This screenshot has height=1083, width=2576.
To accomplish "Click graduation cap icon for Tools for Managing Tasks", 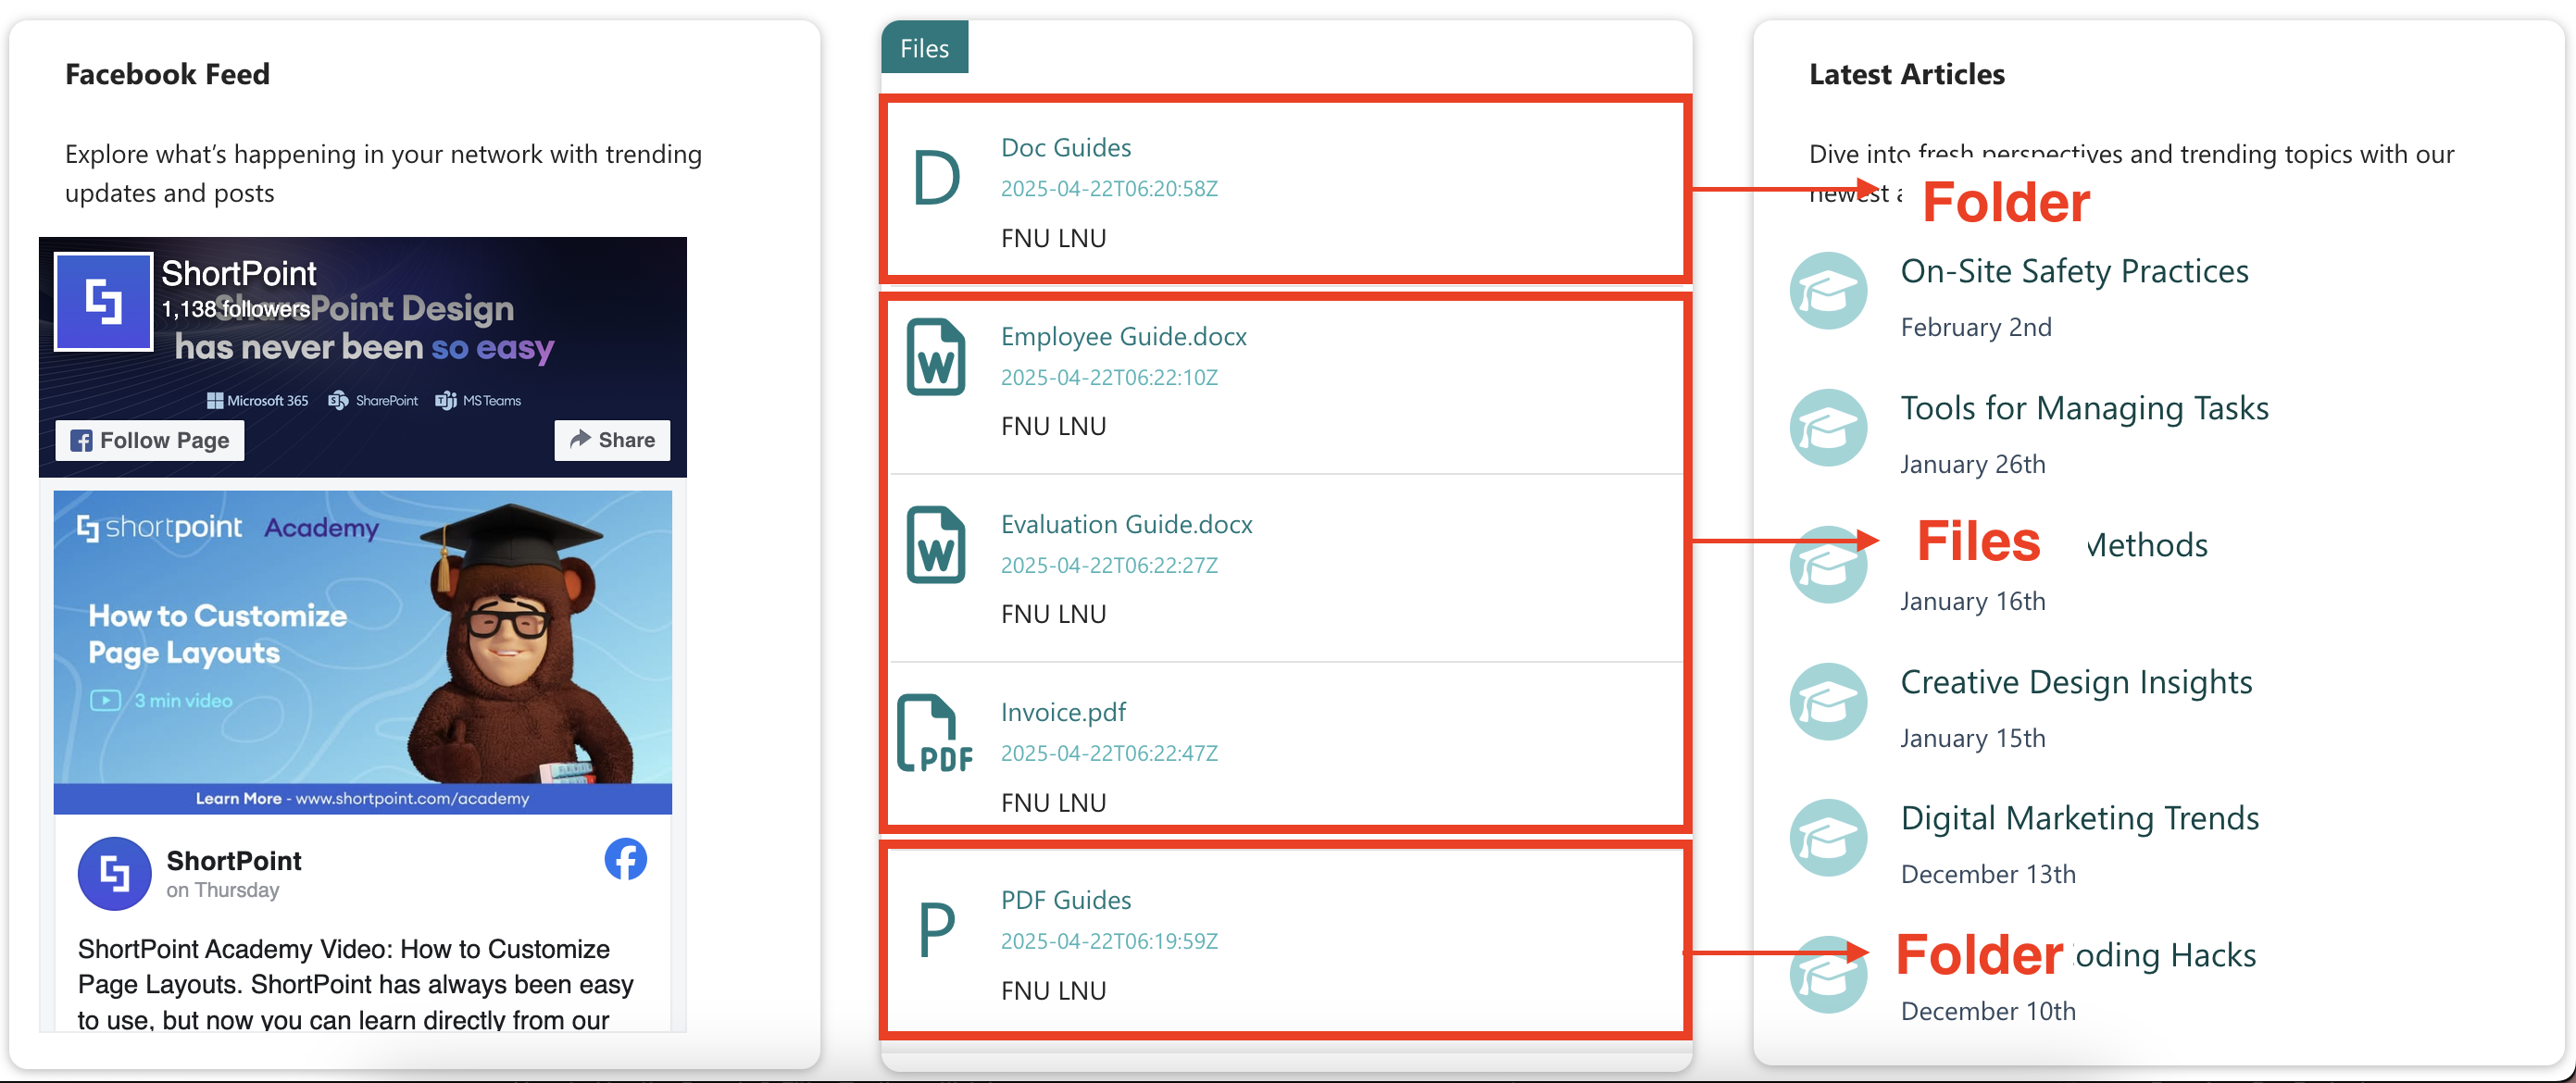I will [x=1828, y=428].
